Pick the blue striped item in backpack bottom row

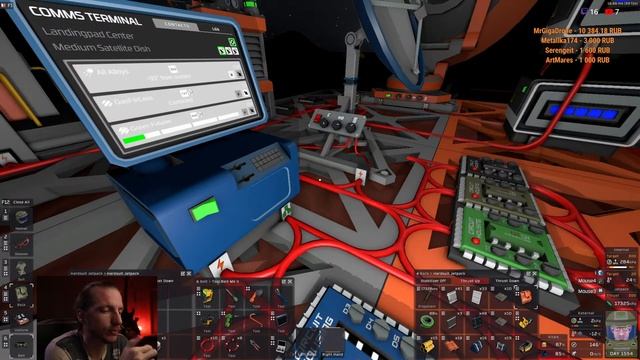476,347
